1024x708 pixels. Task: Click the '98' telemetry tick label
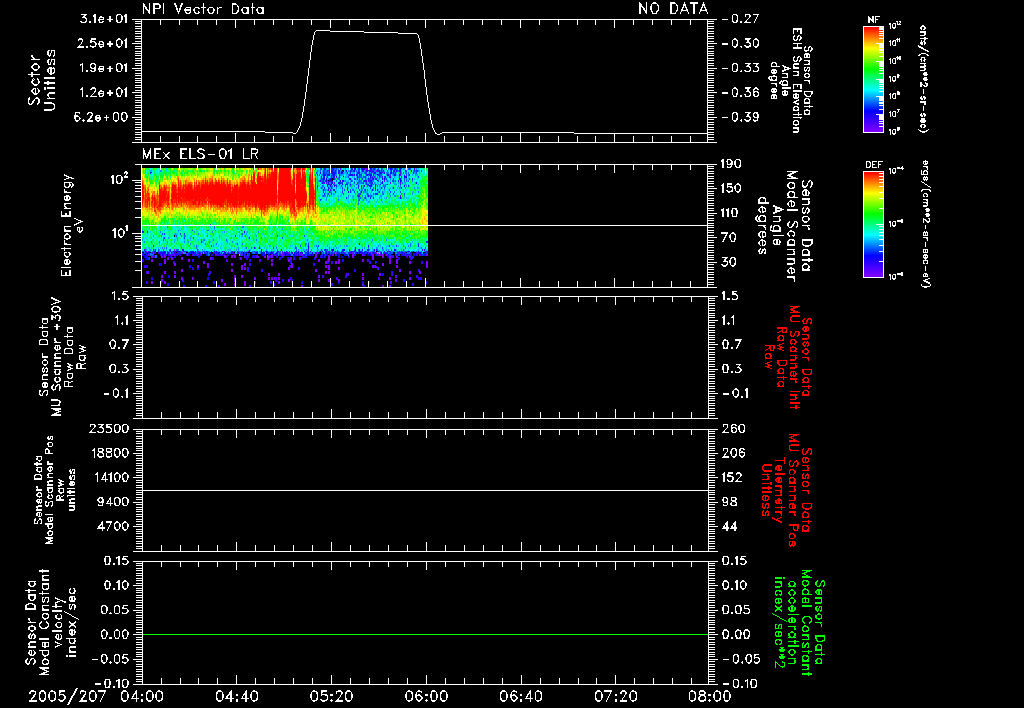click(729, 502)
